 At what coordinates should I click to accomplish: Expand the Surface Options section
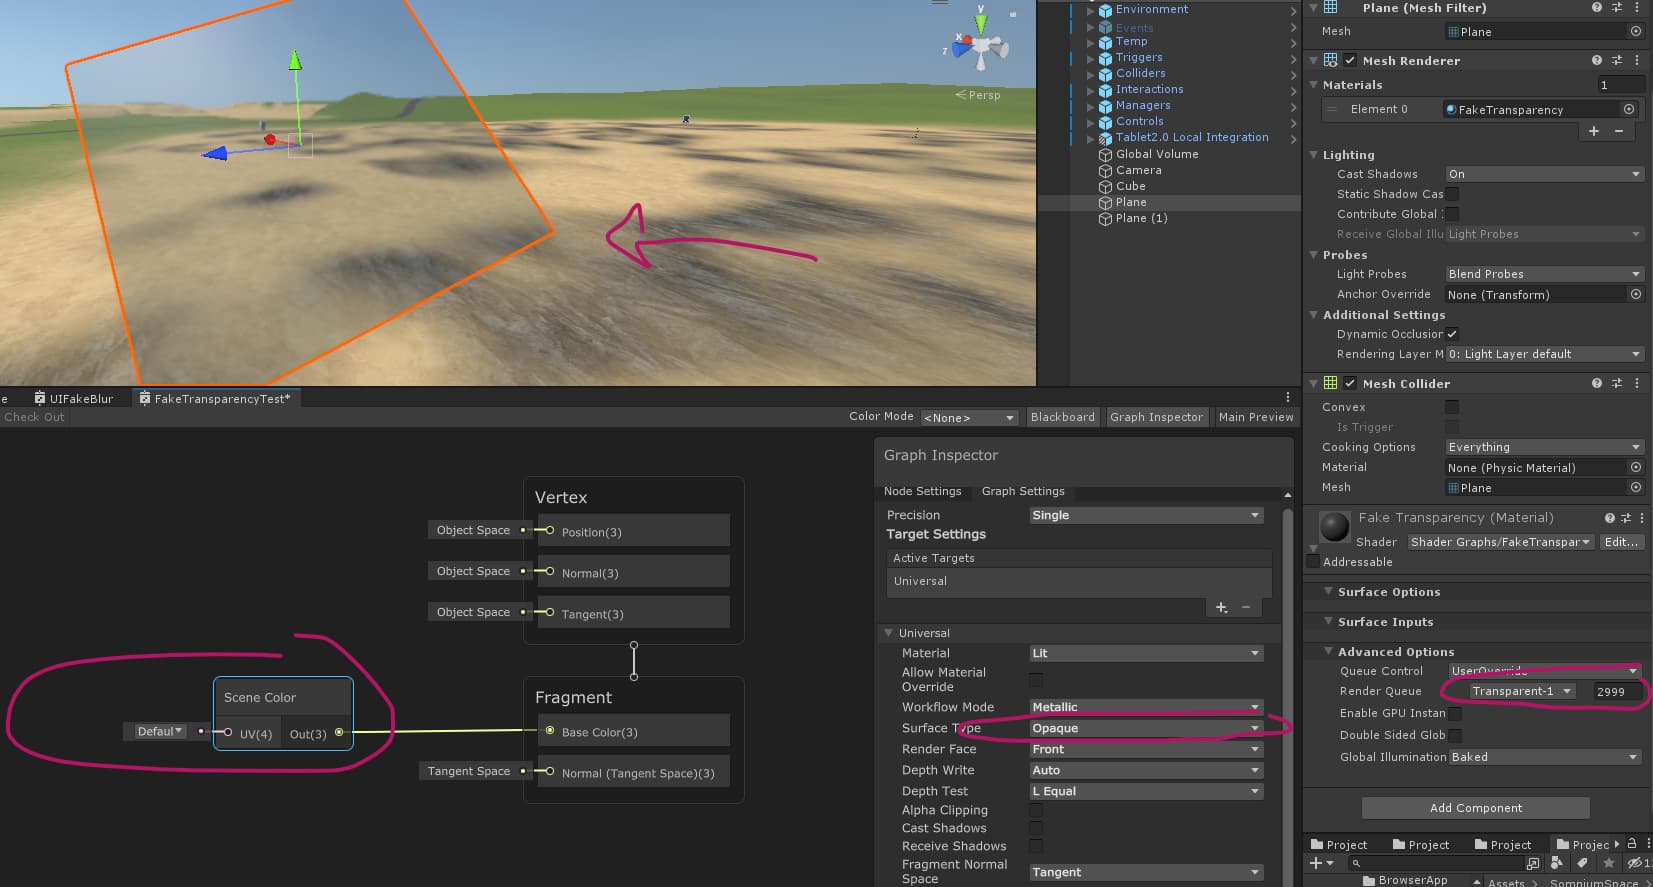1388,592
